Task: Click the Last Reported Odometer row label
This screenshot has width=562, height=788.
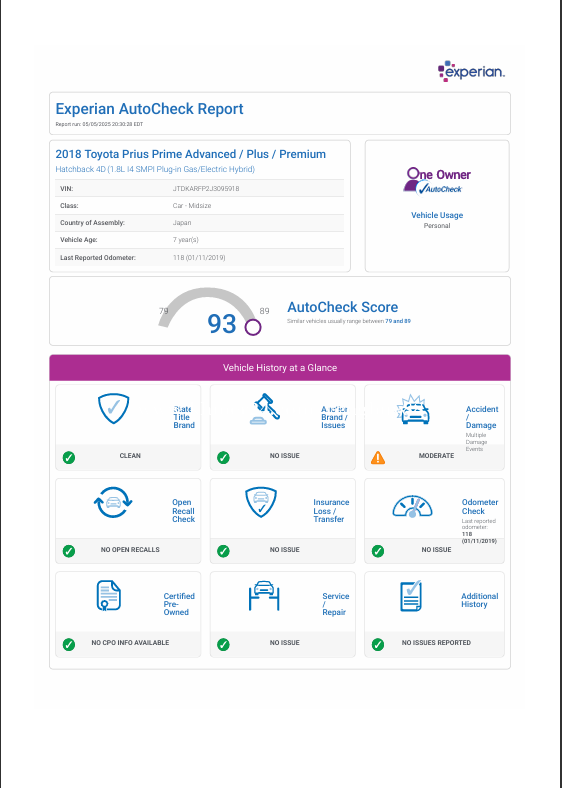Action: 98,258
